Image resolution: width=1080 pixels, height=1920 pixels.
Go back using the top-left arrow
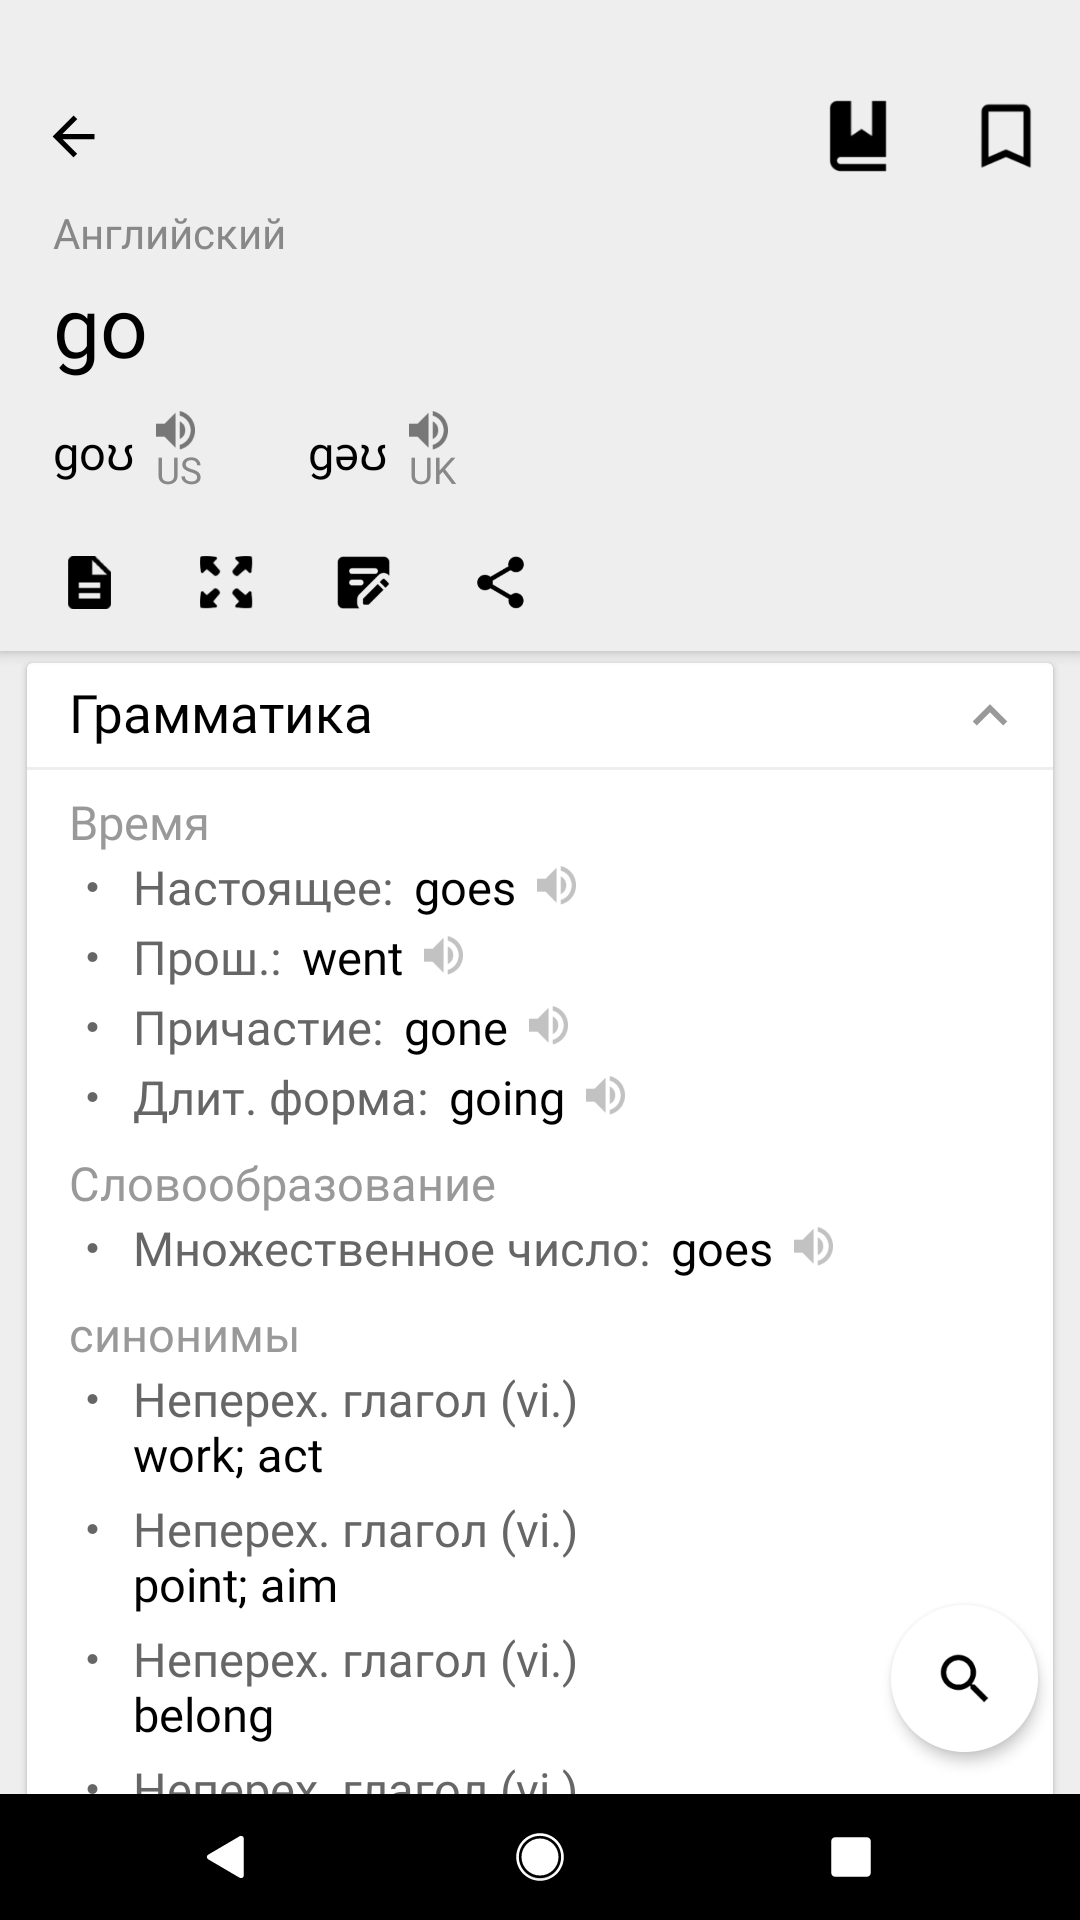[73, 136]
